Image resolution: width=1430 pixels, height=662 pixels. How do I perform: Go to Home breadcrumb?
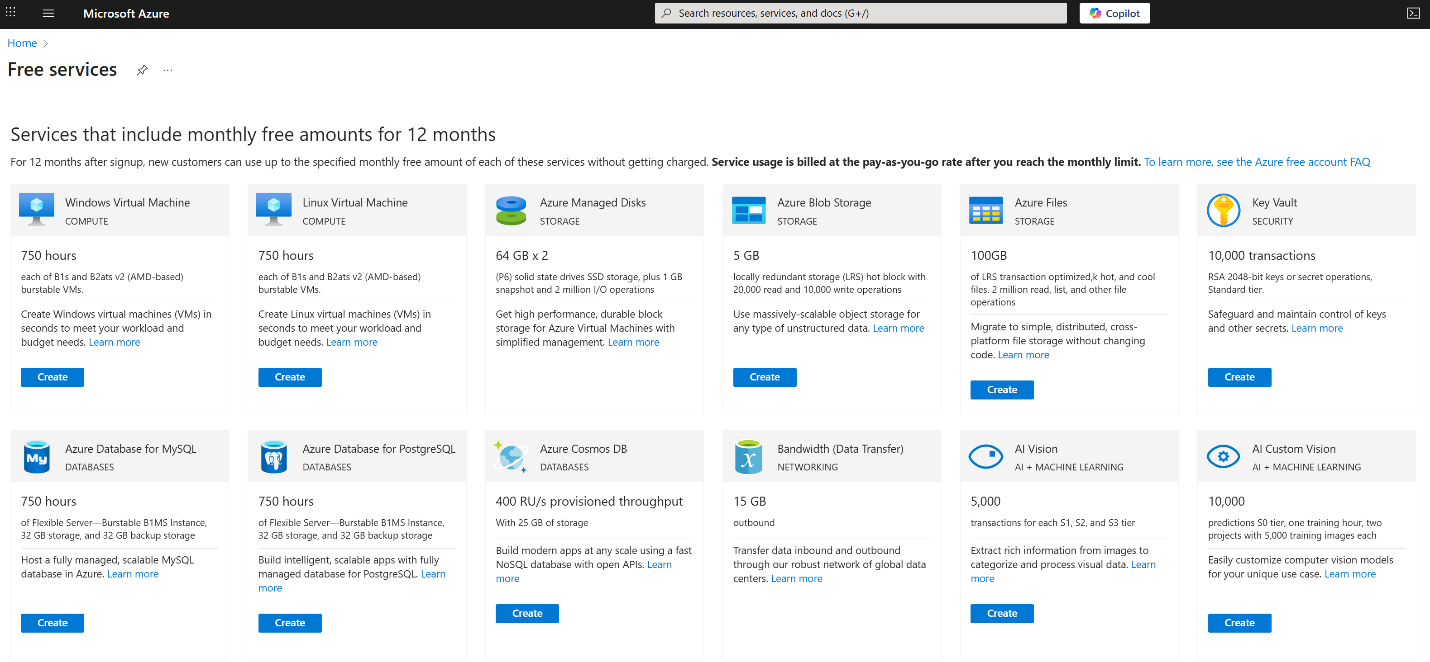click(22, 43)
